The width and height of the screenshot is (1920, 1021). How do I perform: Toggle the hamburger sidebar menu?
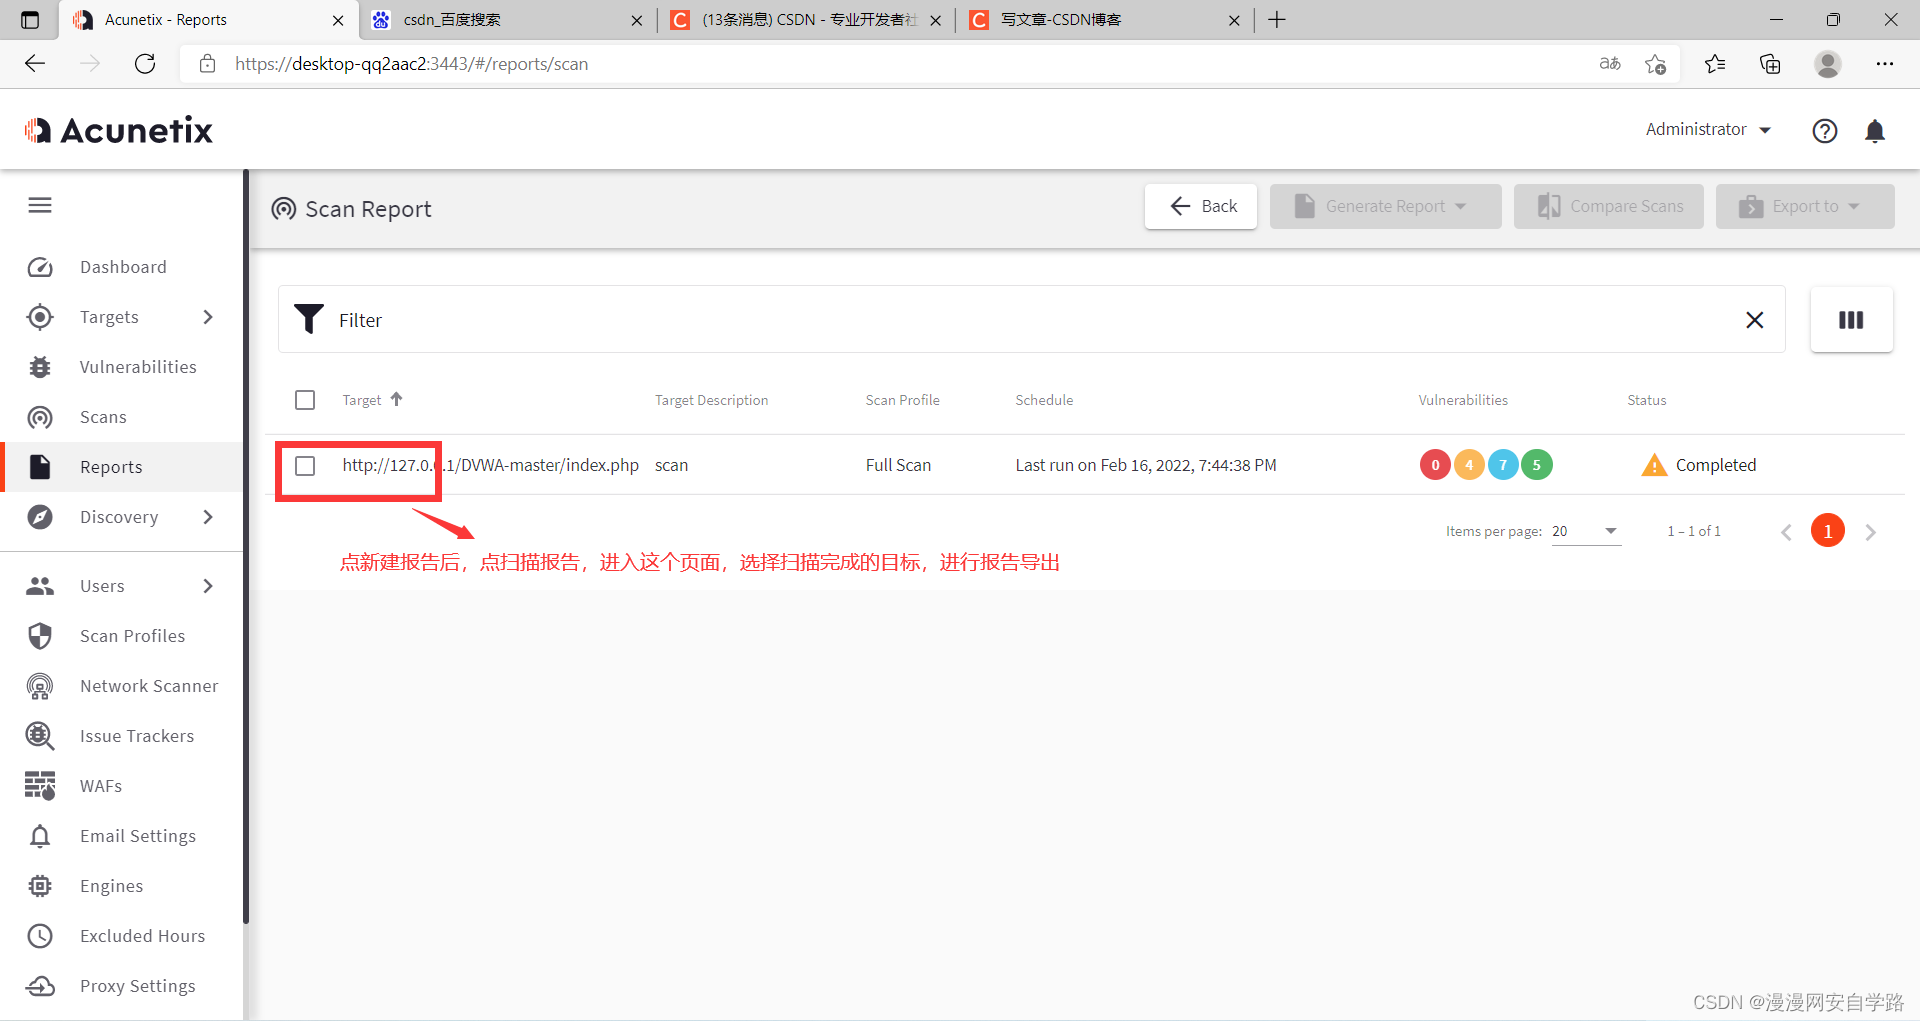(40, 205)
